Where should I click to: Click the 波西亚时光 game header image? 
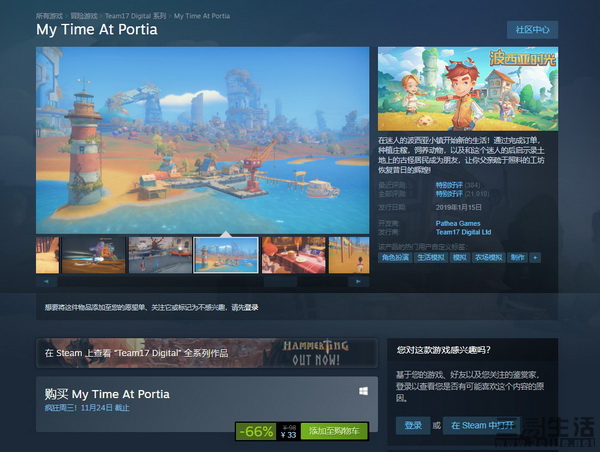[468, 89]
